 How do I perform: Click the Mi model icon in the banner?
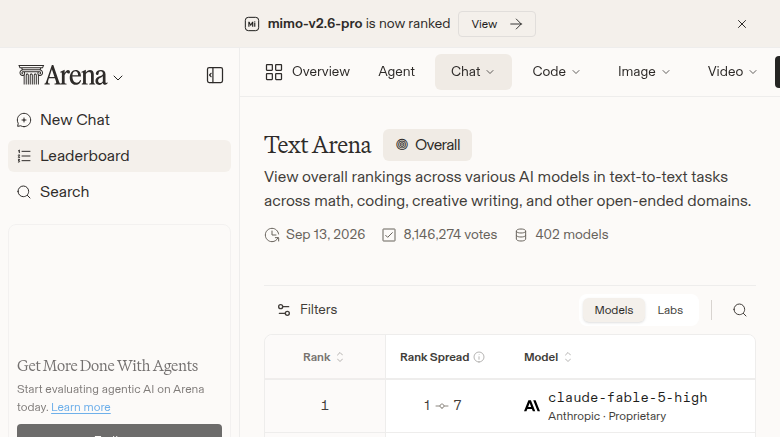pos(252,24)
